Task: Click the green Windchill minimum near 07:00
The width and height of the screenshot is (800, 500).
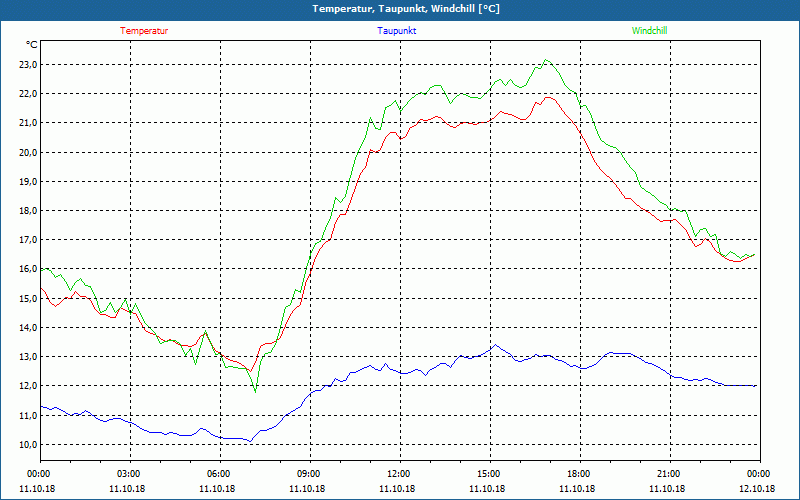Action: click(x=255, y=392)
